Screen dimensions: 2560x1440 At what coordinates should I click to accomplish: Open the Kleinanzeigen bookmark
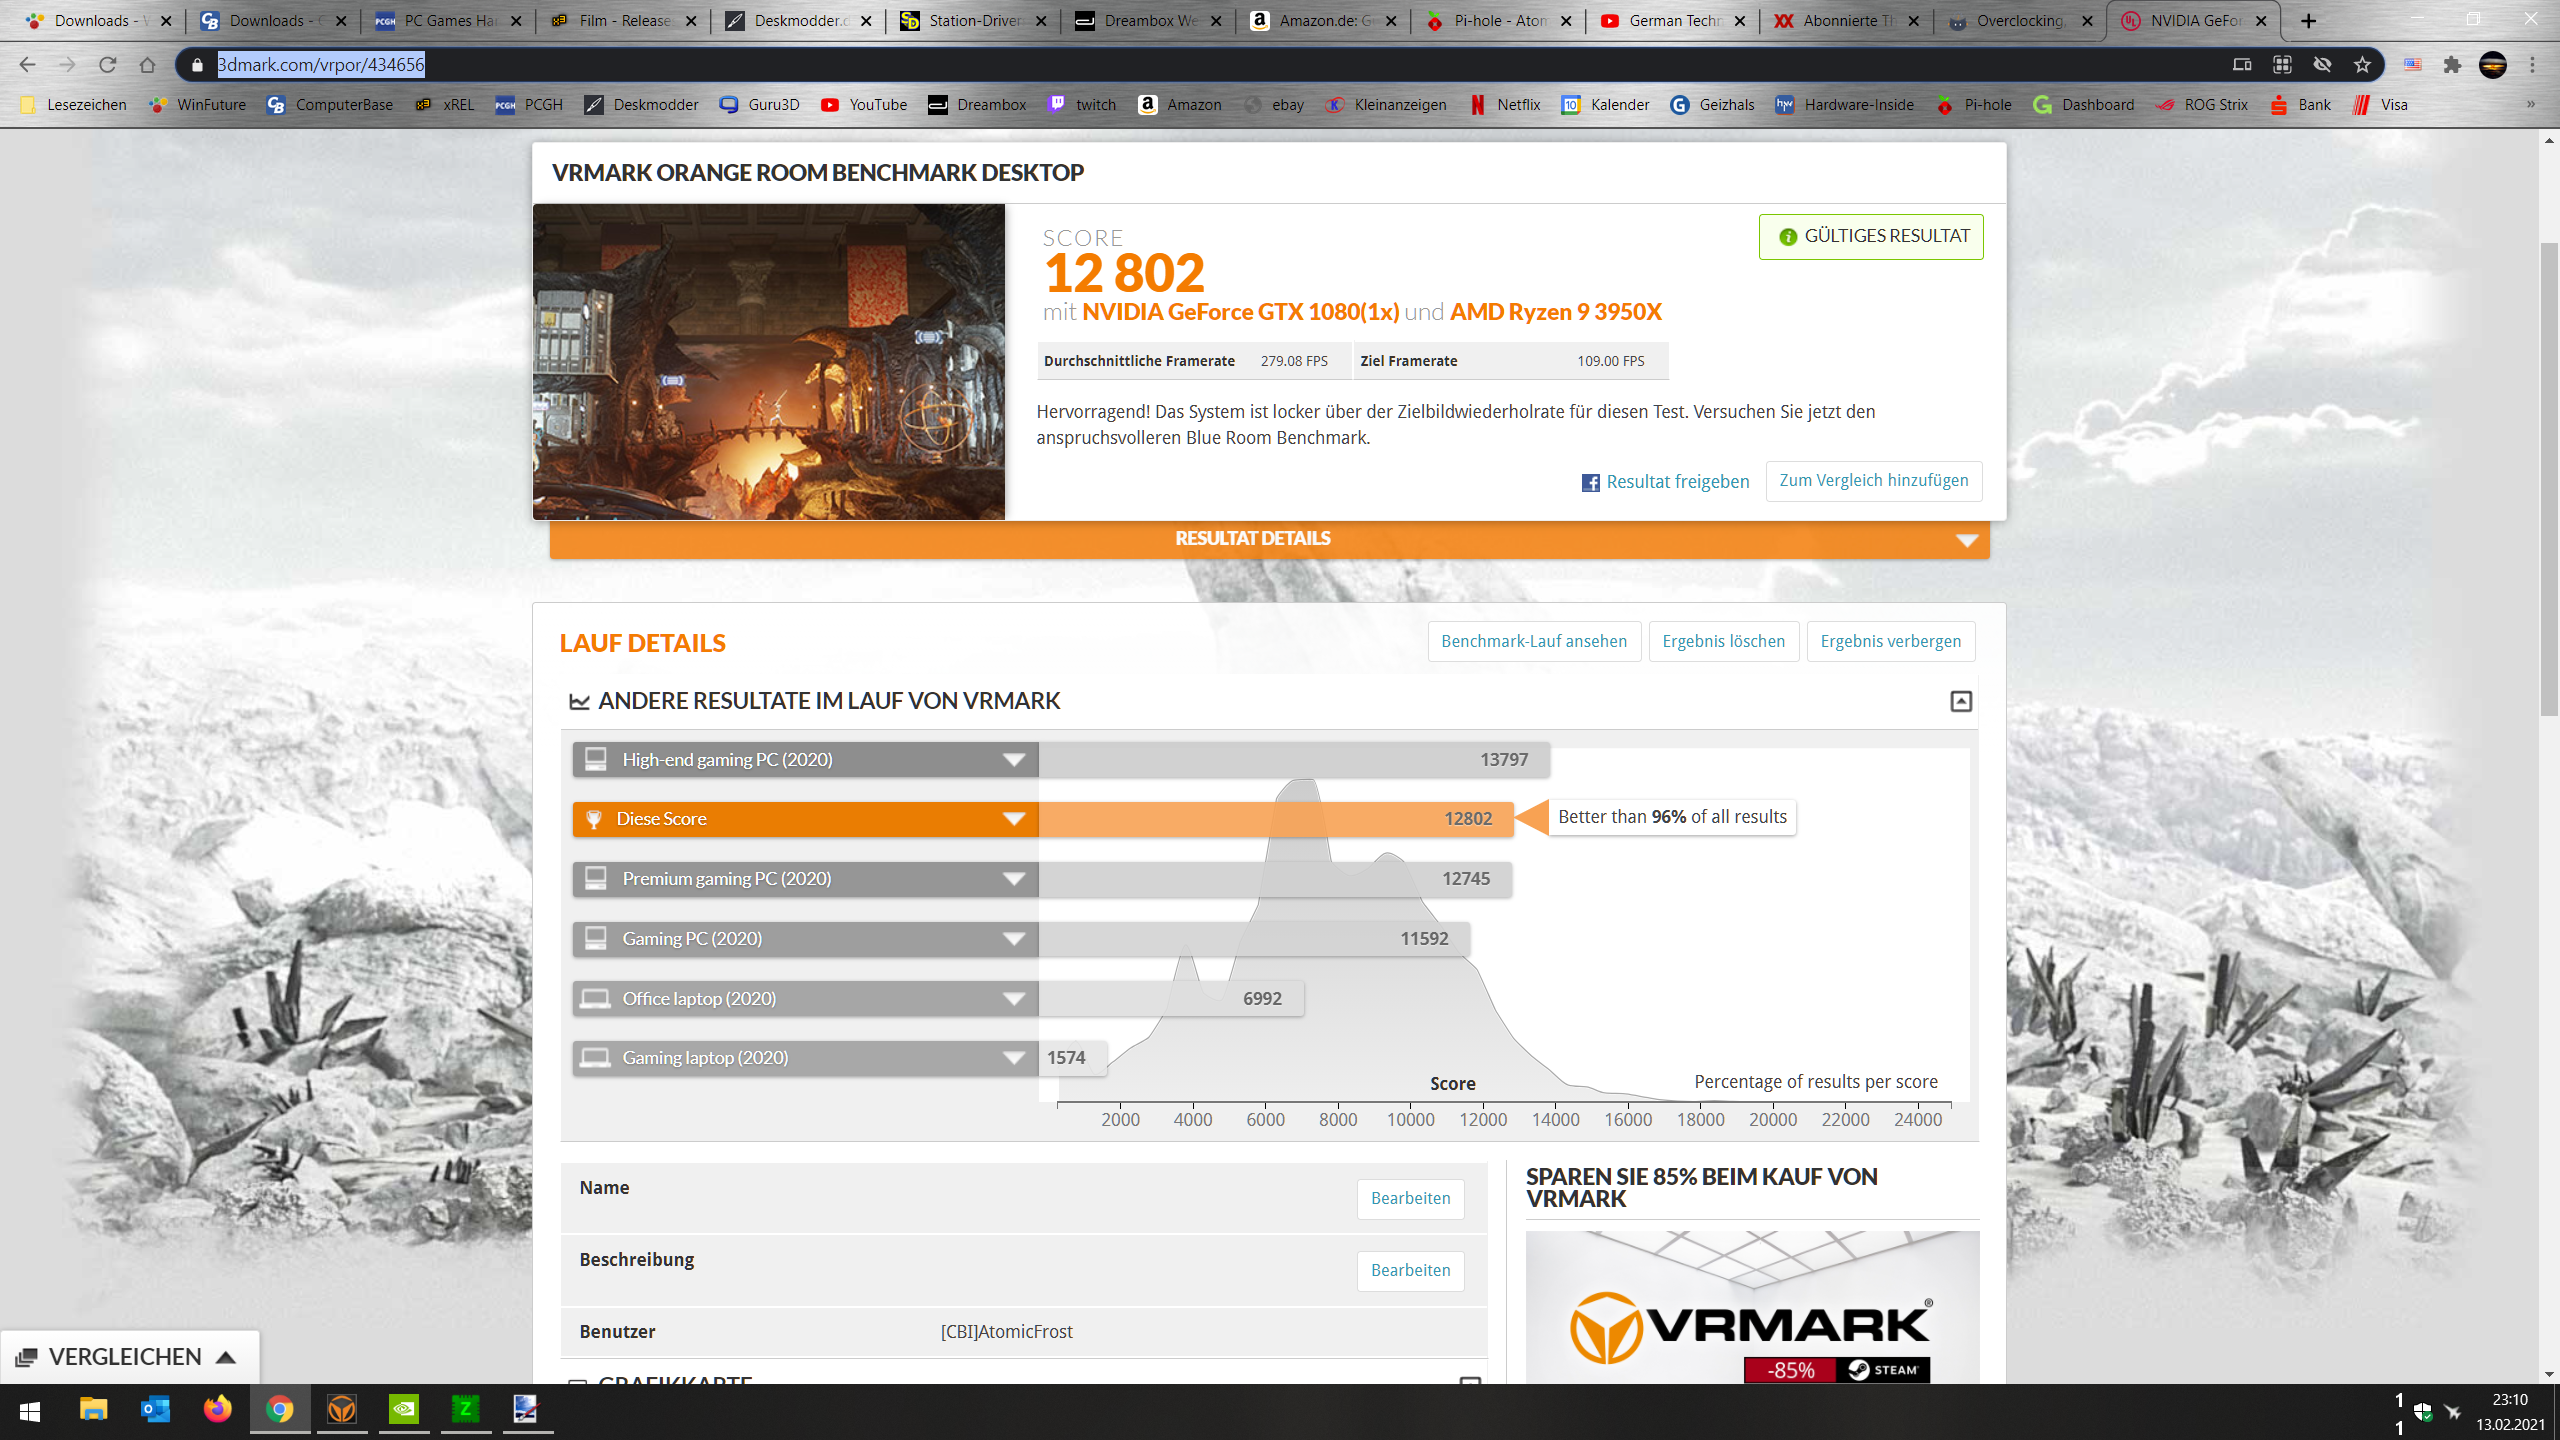(x=1386, y=105)
